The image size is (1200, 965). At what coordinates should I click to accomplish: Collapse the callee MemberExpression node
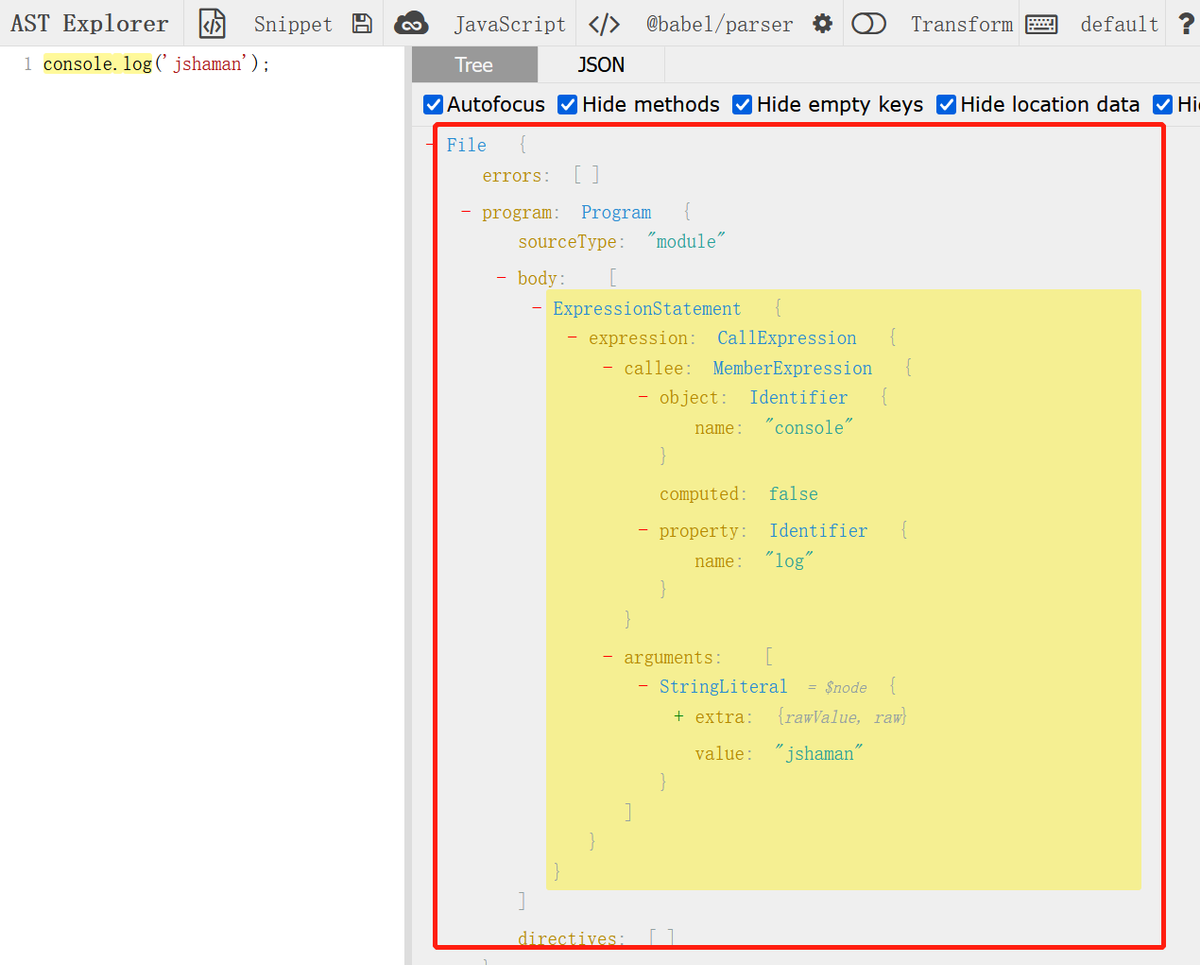point(608,368)
